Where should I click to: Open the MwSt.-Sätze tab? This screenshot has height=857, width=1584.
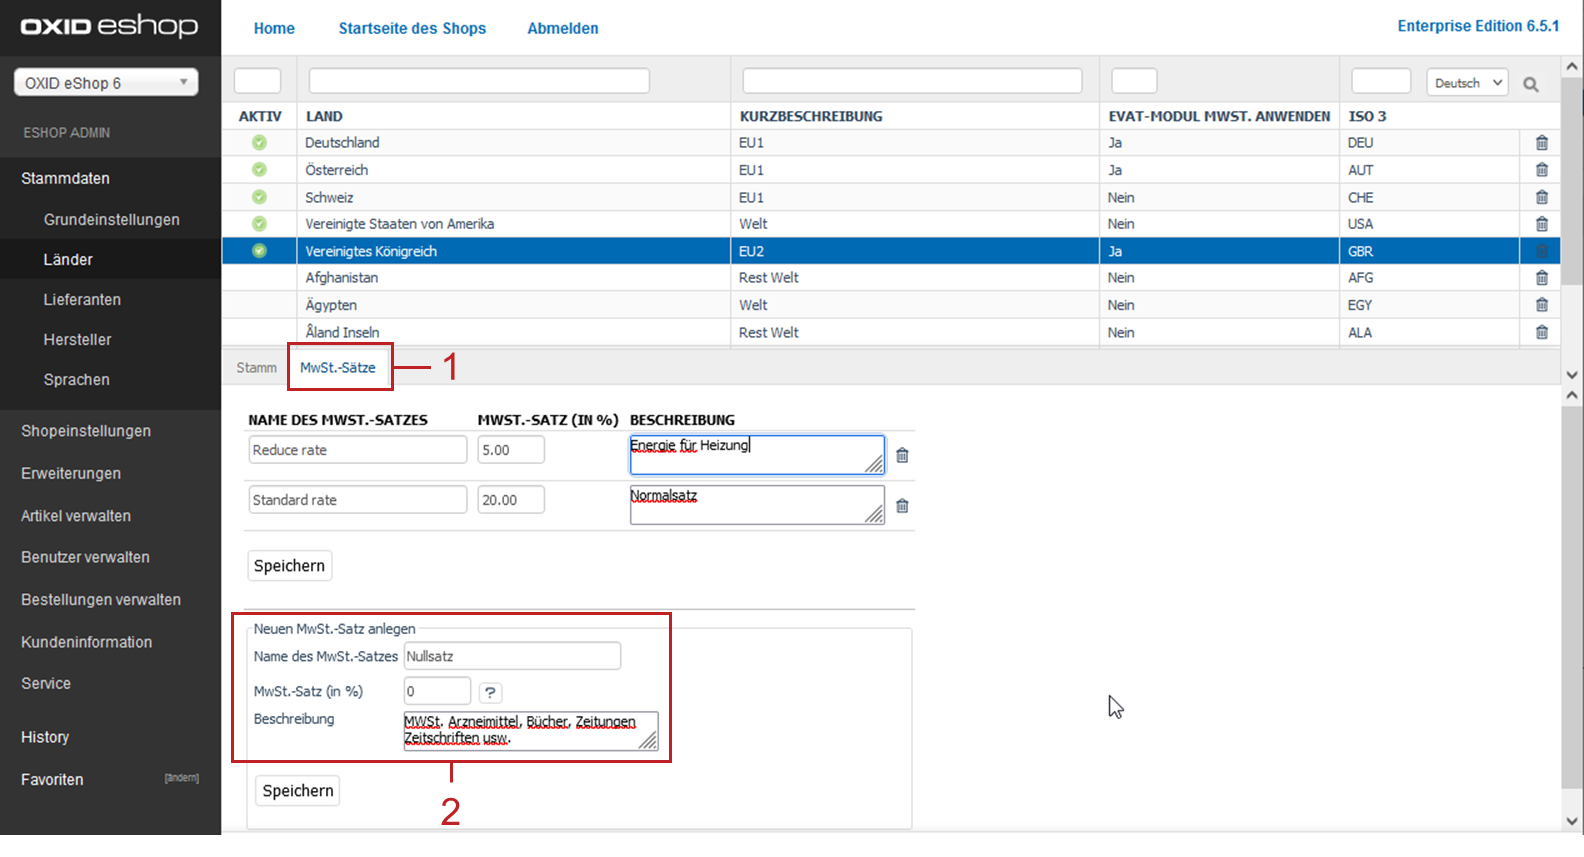click(x=338, y=368)
